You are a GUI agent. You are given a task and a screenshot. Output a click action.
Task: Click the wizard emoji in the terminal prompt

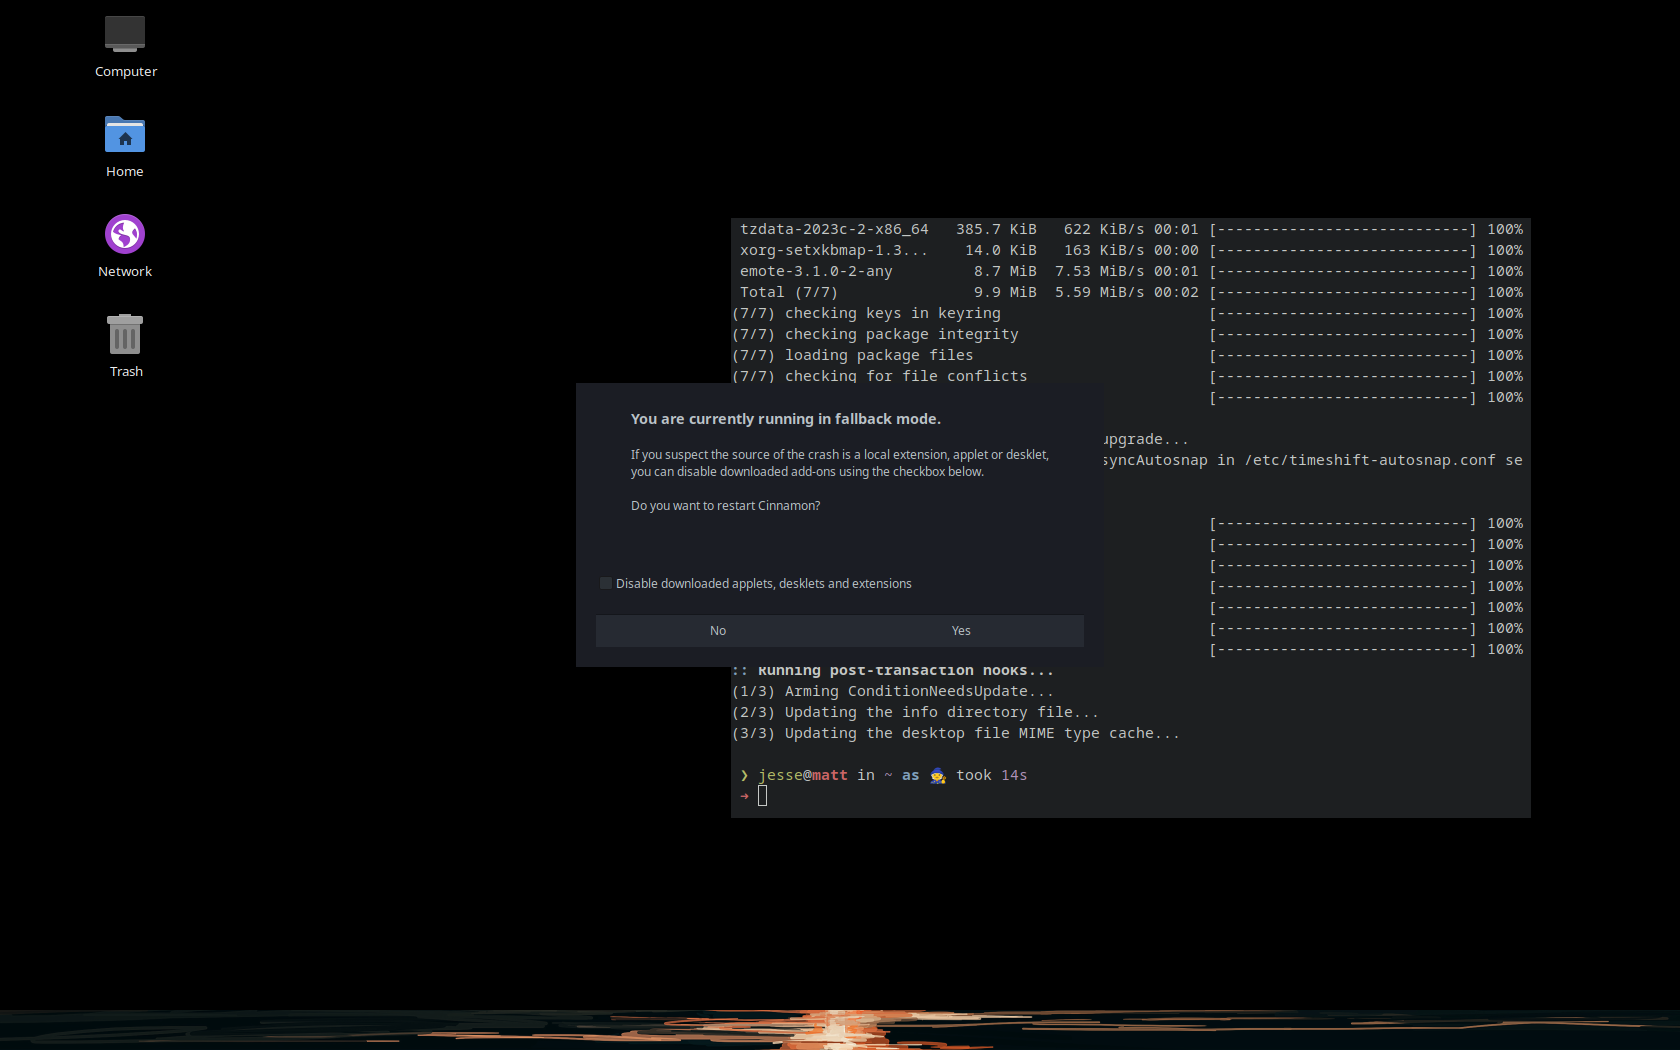938,775
